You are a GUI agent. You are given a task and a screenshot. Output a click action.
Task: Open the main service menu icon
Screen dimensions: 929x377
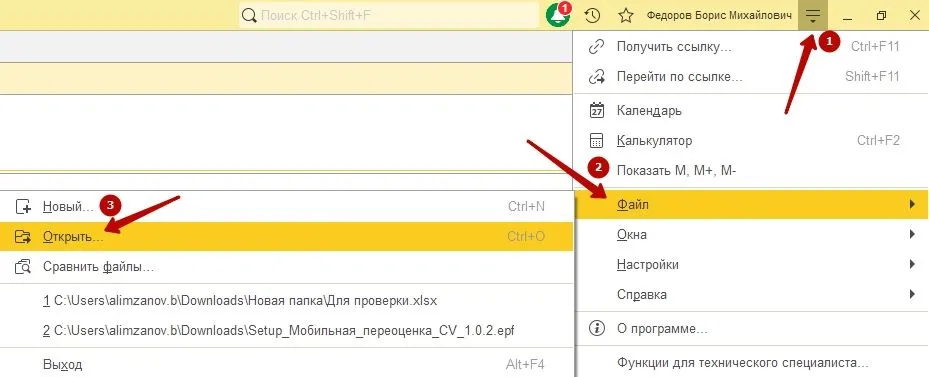pyautogui.click(x=813, y=15)
